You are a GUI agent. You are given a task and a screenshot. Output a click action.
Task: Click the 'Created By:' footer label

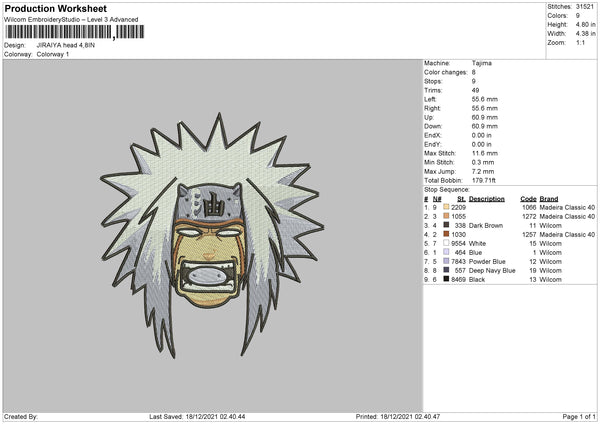21,417
